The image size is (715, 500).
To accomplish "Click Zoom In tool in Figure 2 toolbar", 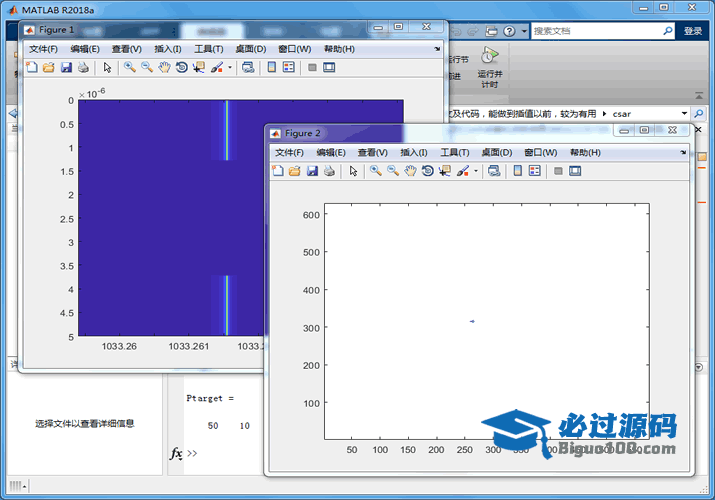I will [x=376, y=171].
